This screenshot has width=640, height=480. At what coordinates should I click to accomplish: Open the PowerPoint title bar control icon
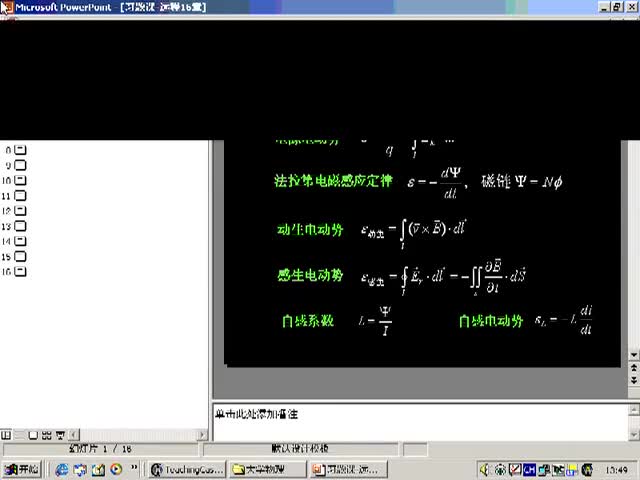(x=7, y=7)
